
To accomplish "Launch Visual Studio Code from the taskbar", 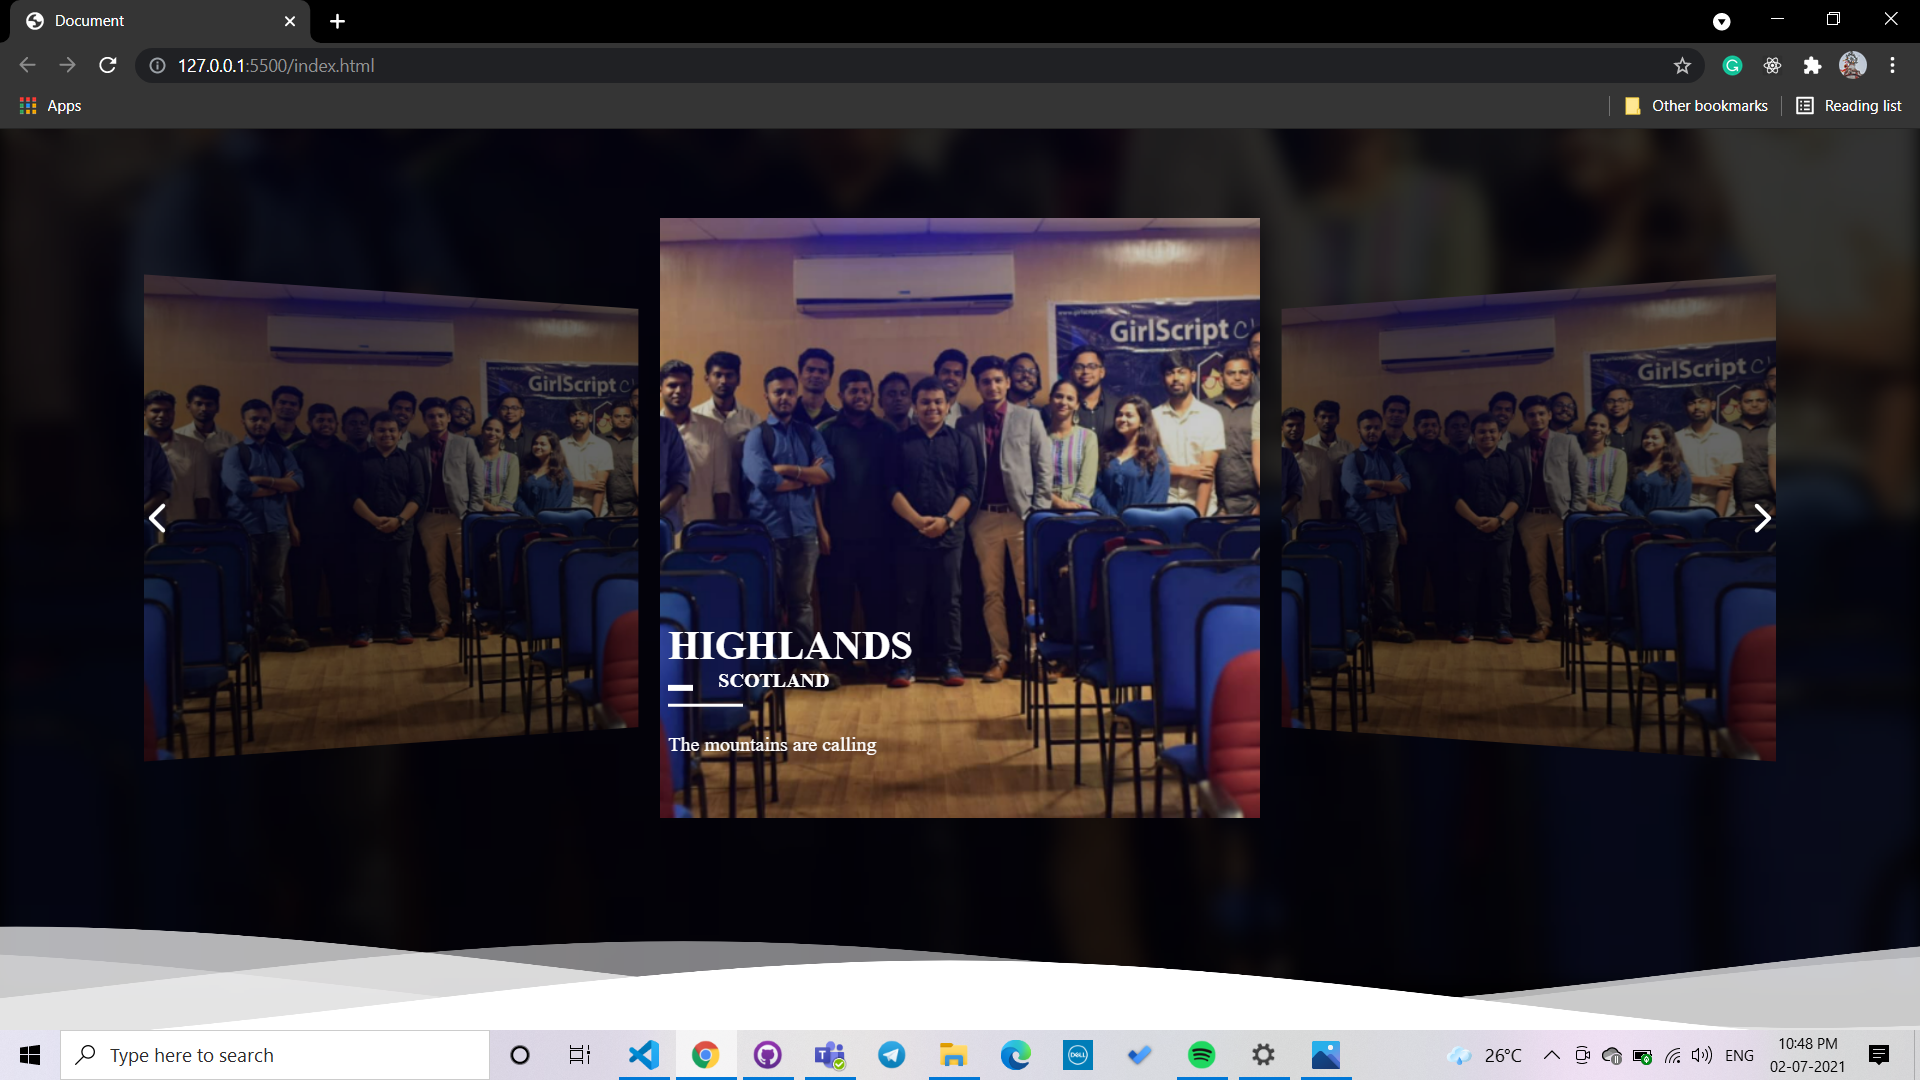I will 643,1055.
